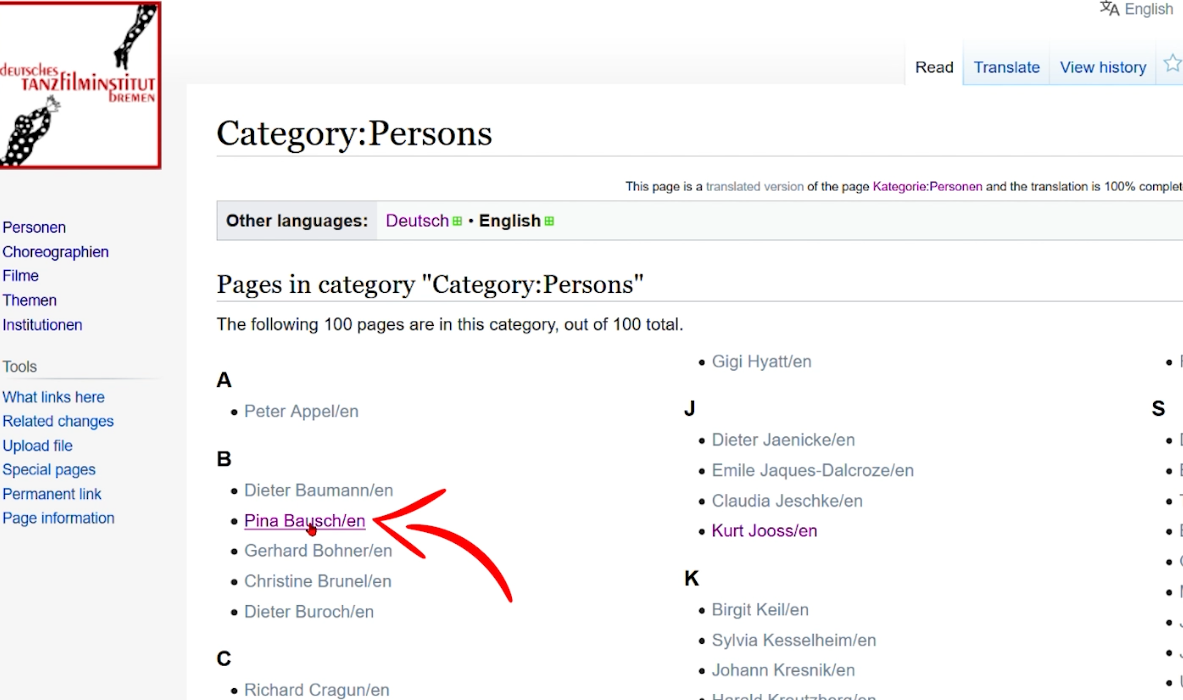The width and height of the screenshot is (1183, 700).
Task: Switch to the Read tab
Action: point(934,67)
